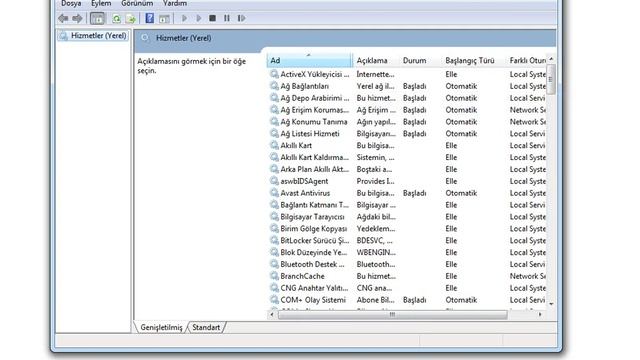Click the Back arrow toolbar icon
640x360 pixels.
(x=63, y=18)
